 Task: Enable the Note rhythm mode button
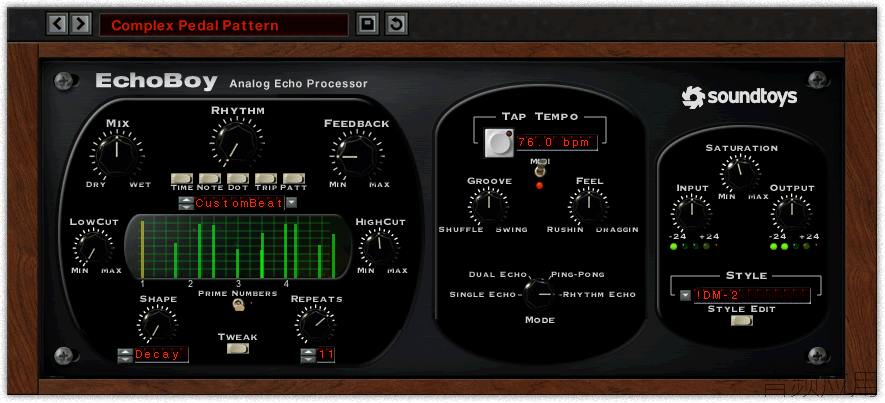pos(210,179)
